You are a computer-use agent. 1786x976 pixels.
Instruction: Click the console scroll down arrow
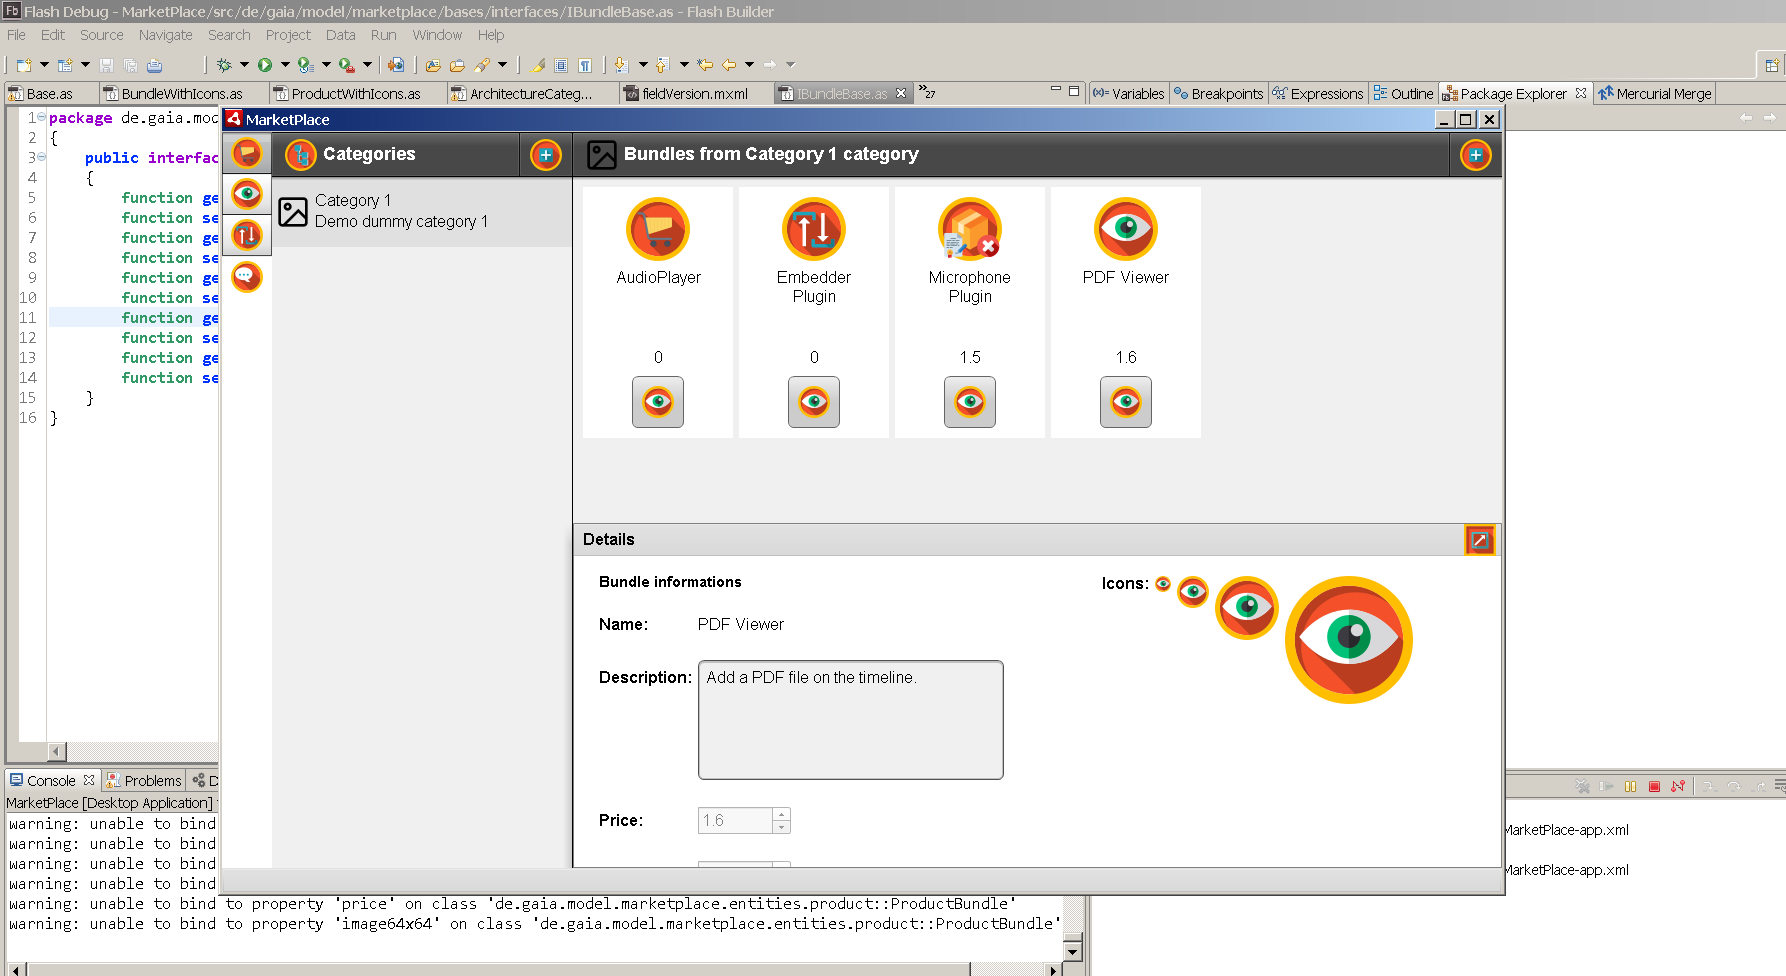[x=1073, y=951]
